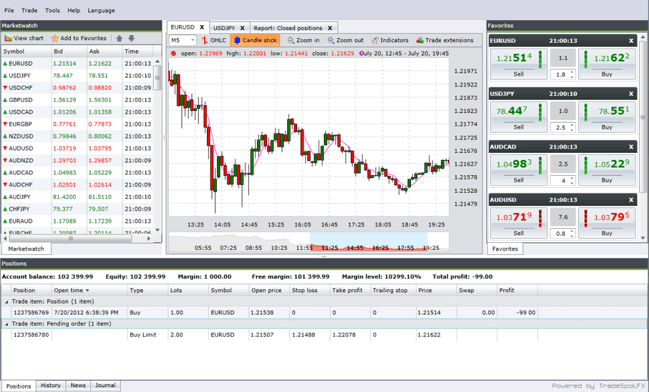Sell EURUSD at 1.21514 in Favorites
Image resolution: width=649 pixels, height=392 pixels.
point(519,64)
